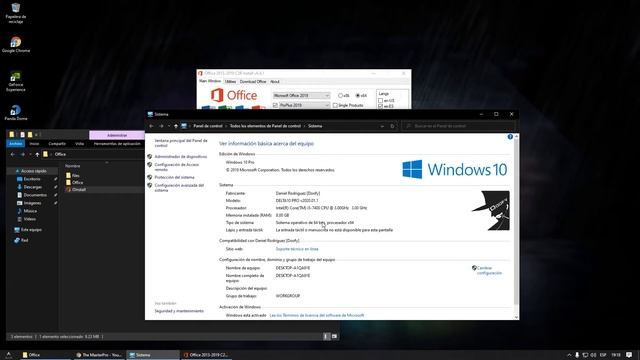Screen dimensions: 640x360
Task: Open the Google Chrome desktop icon
Action: 16,45
